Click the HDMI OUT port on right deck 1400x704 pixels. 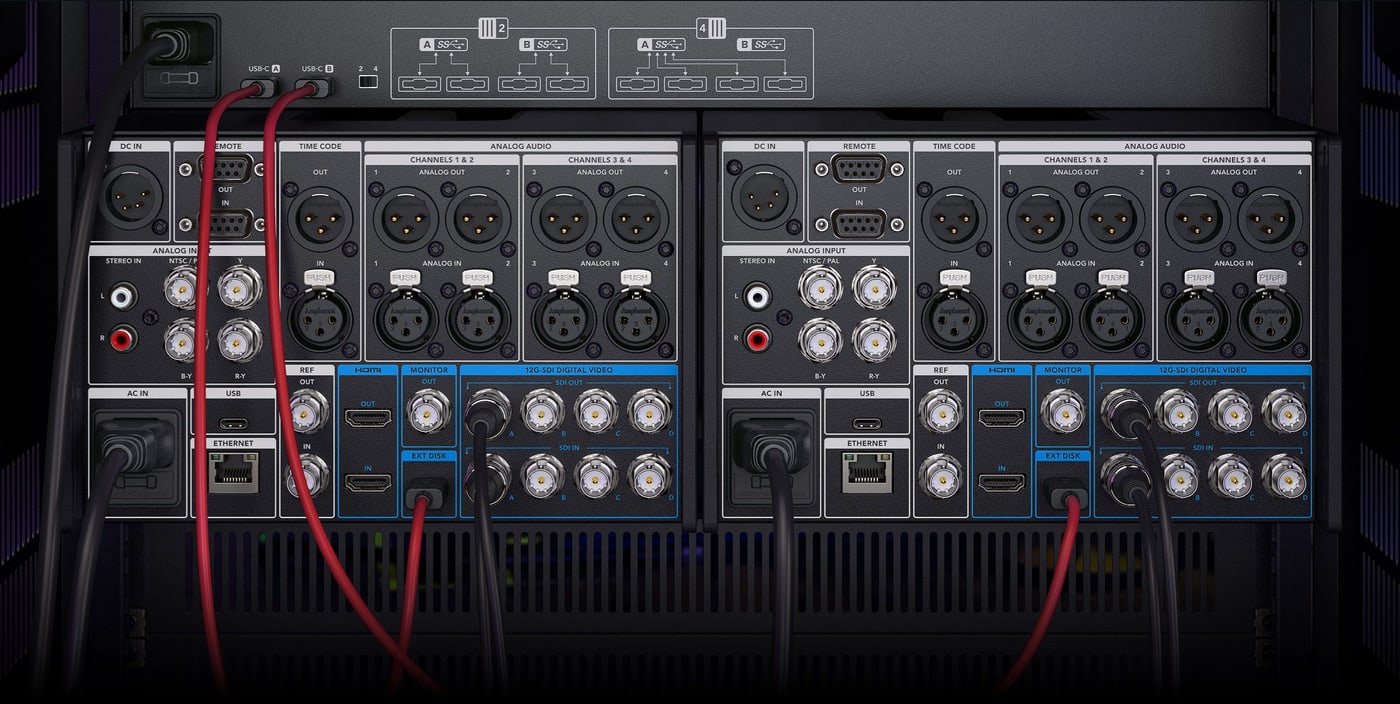[x=1001, y=418]
